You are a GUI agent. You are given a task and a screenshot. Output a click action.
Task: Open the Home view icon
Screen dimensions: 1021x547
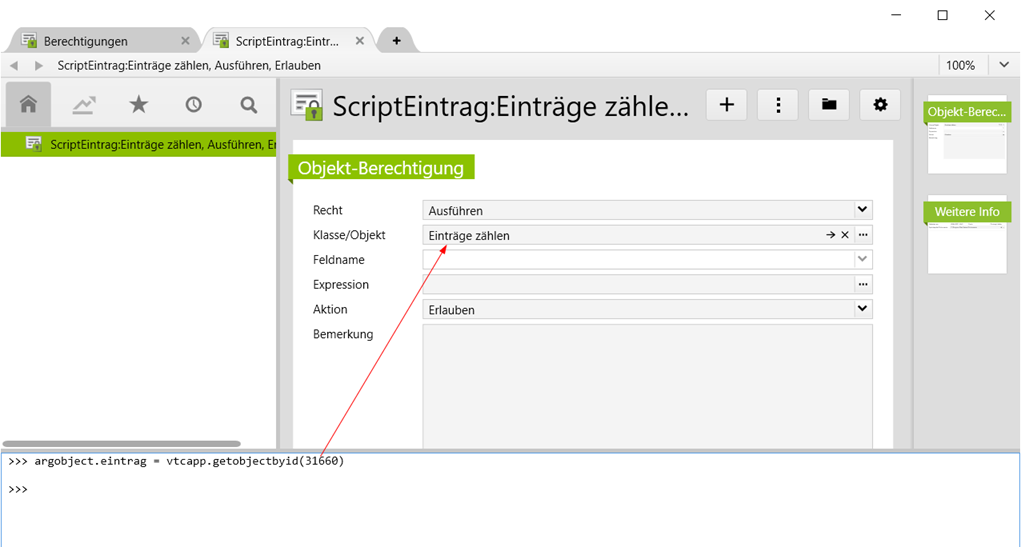click(28, 104)
